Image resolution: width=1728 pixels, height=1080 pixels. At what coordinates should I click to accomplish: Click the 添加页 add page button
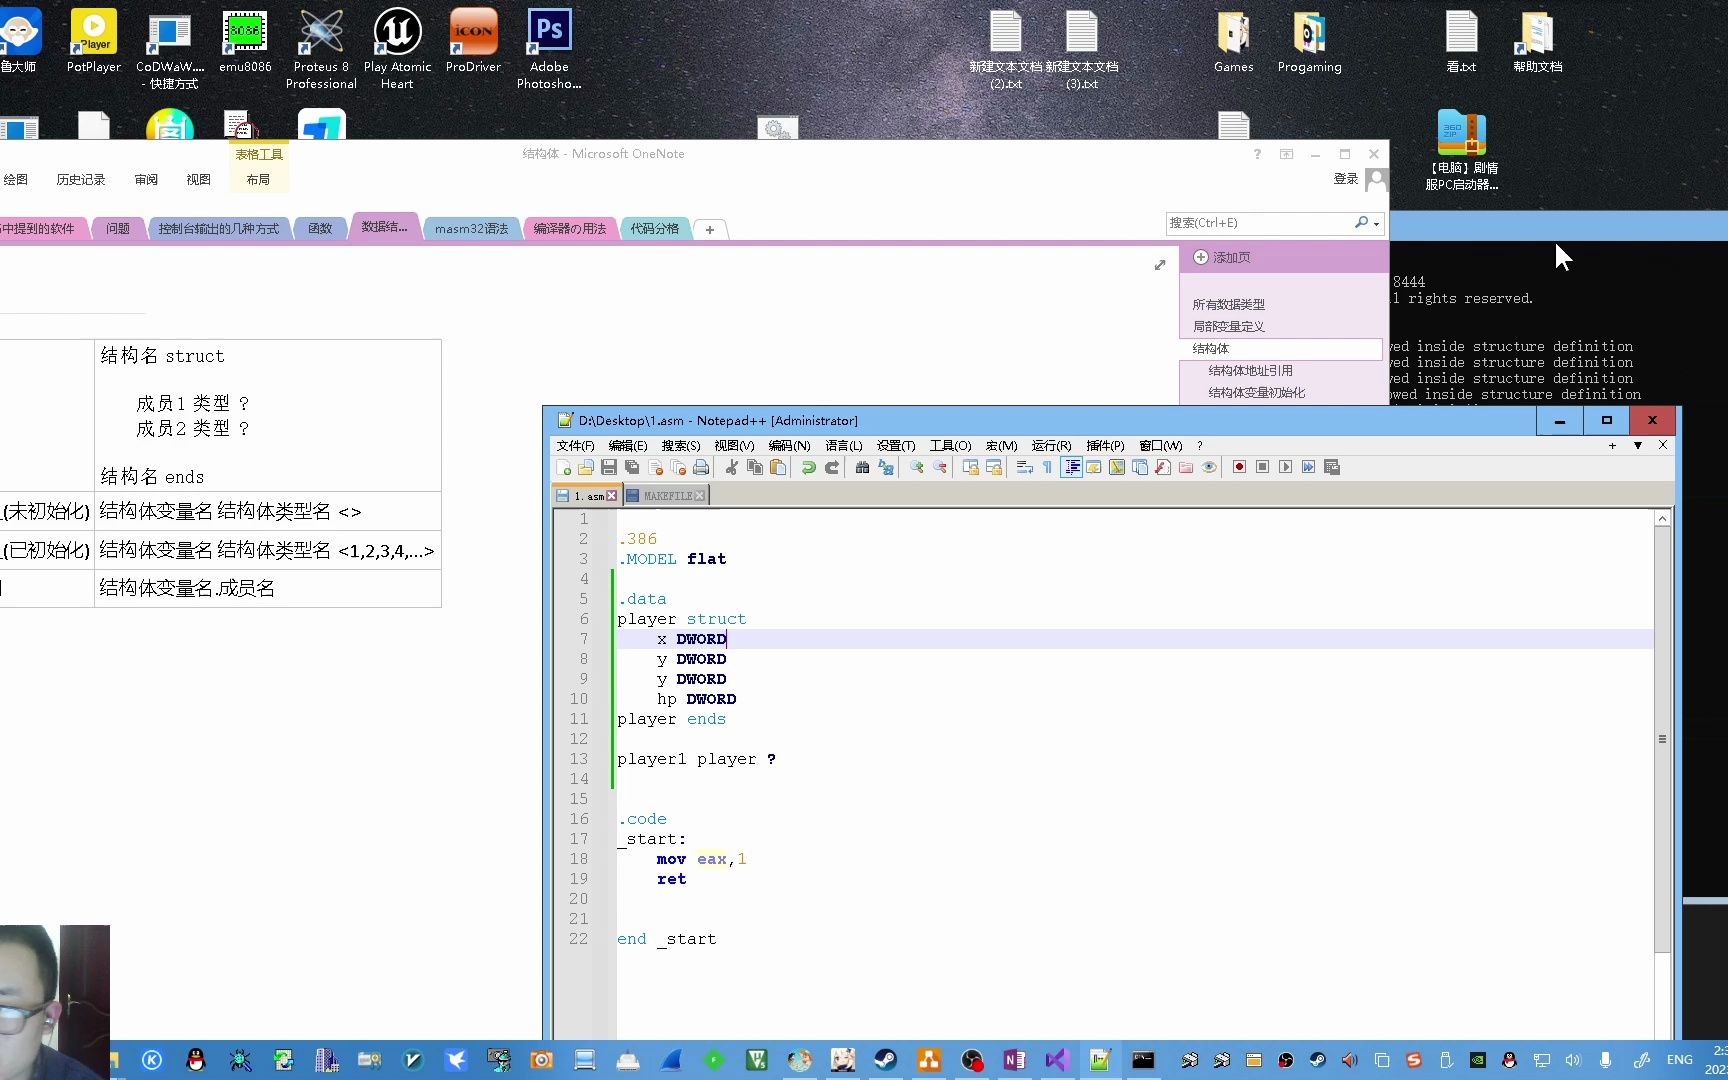point(1222,257)
